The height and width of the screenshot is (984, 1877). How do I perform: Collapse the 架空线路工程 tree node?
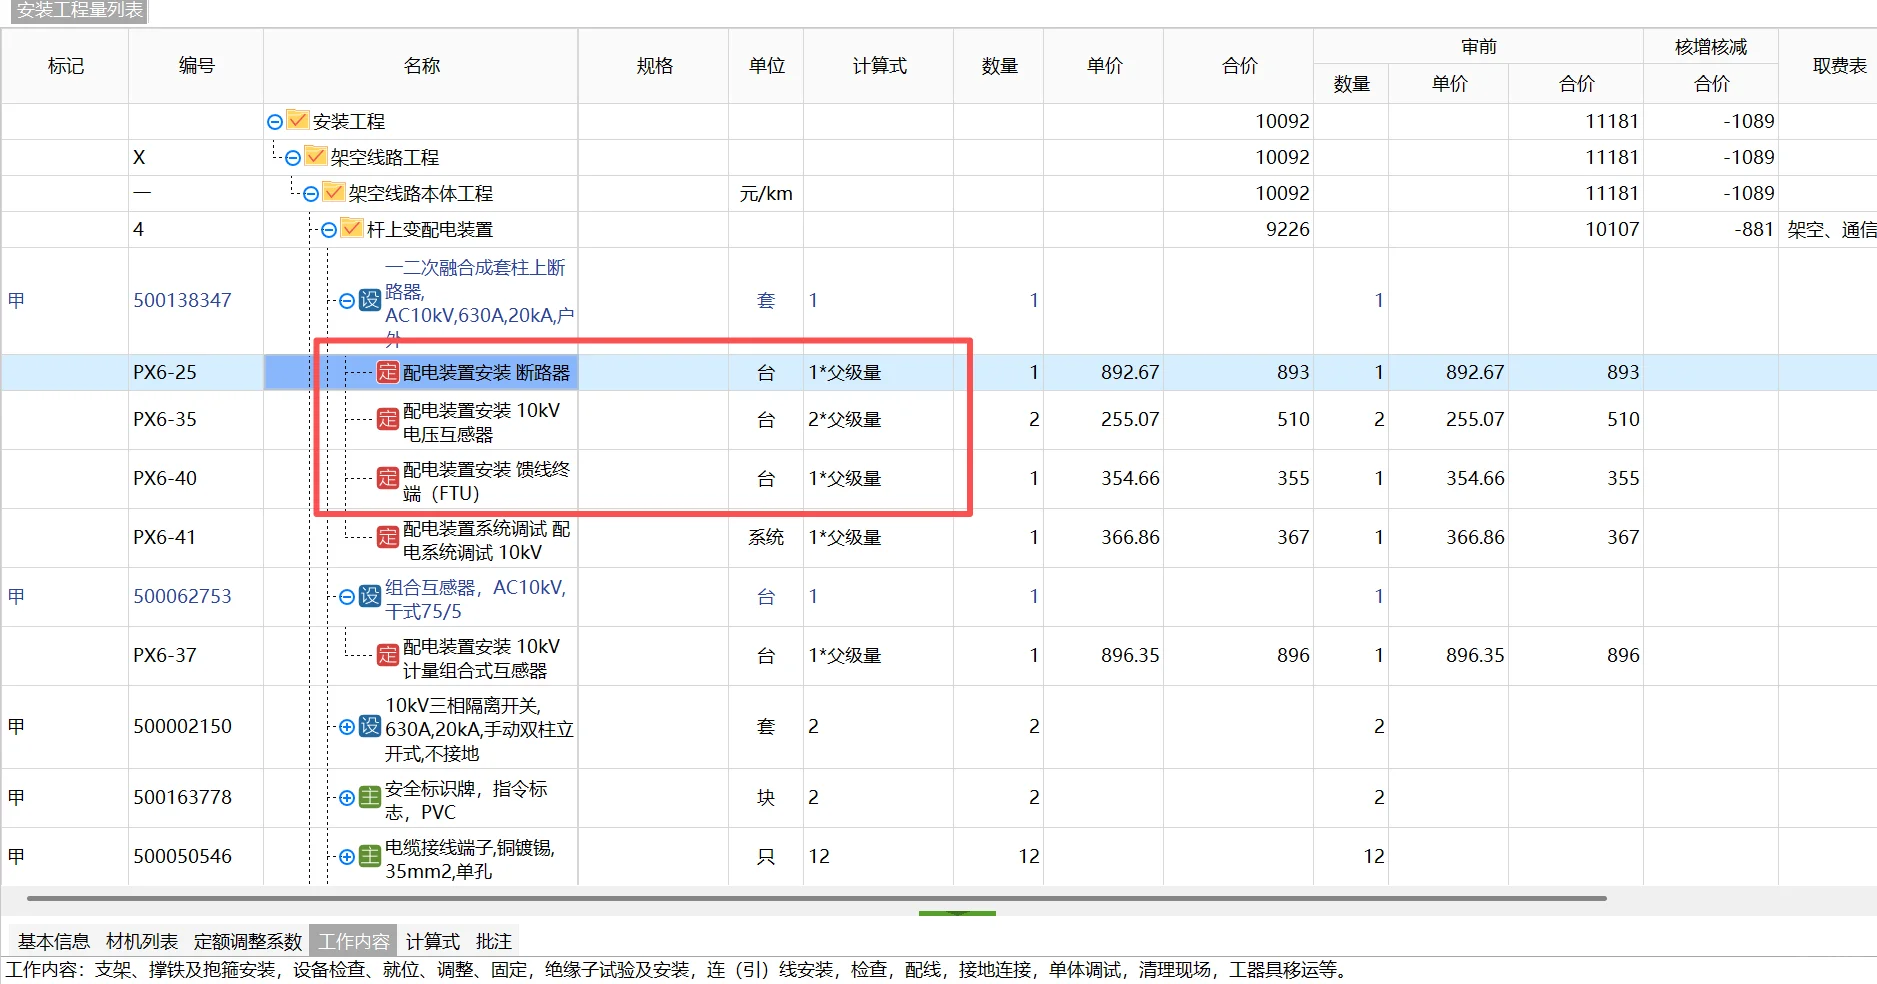pyautogui.click(x=293, y=158)
